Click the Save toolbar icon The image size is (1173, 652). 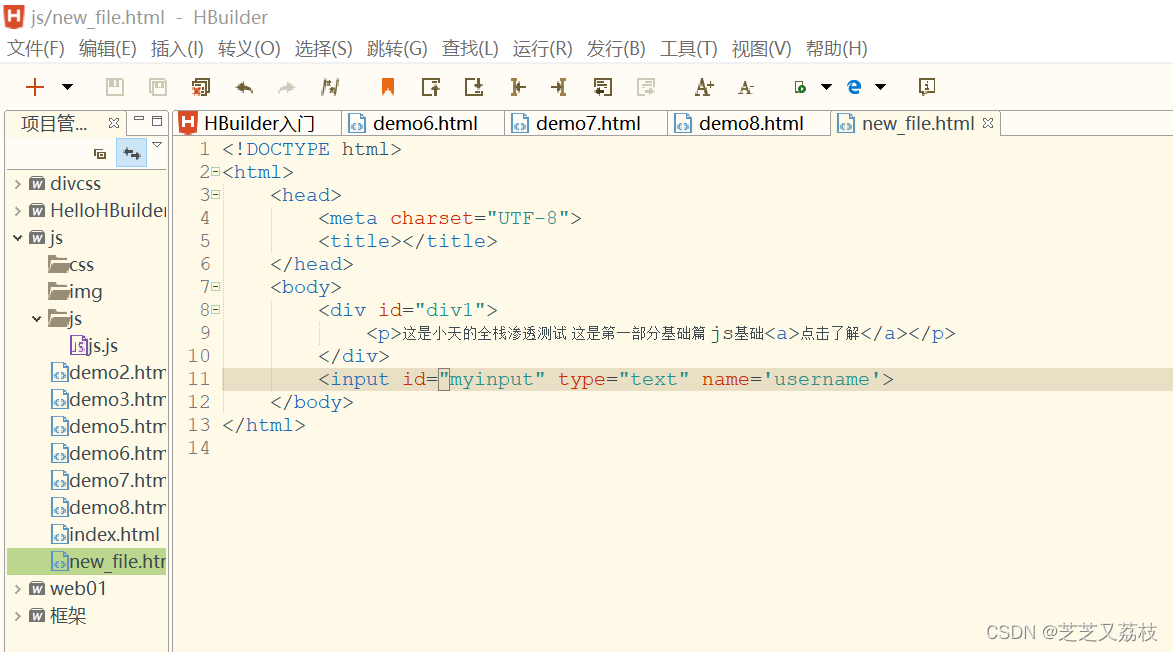(114, 87)
